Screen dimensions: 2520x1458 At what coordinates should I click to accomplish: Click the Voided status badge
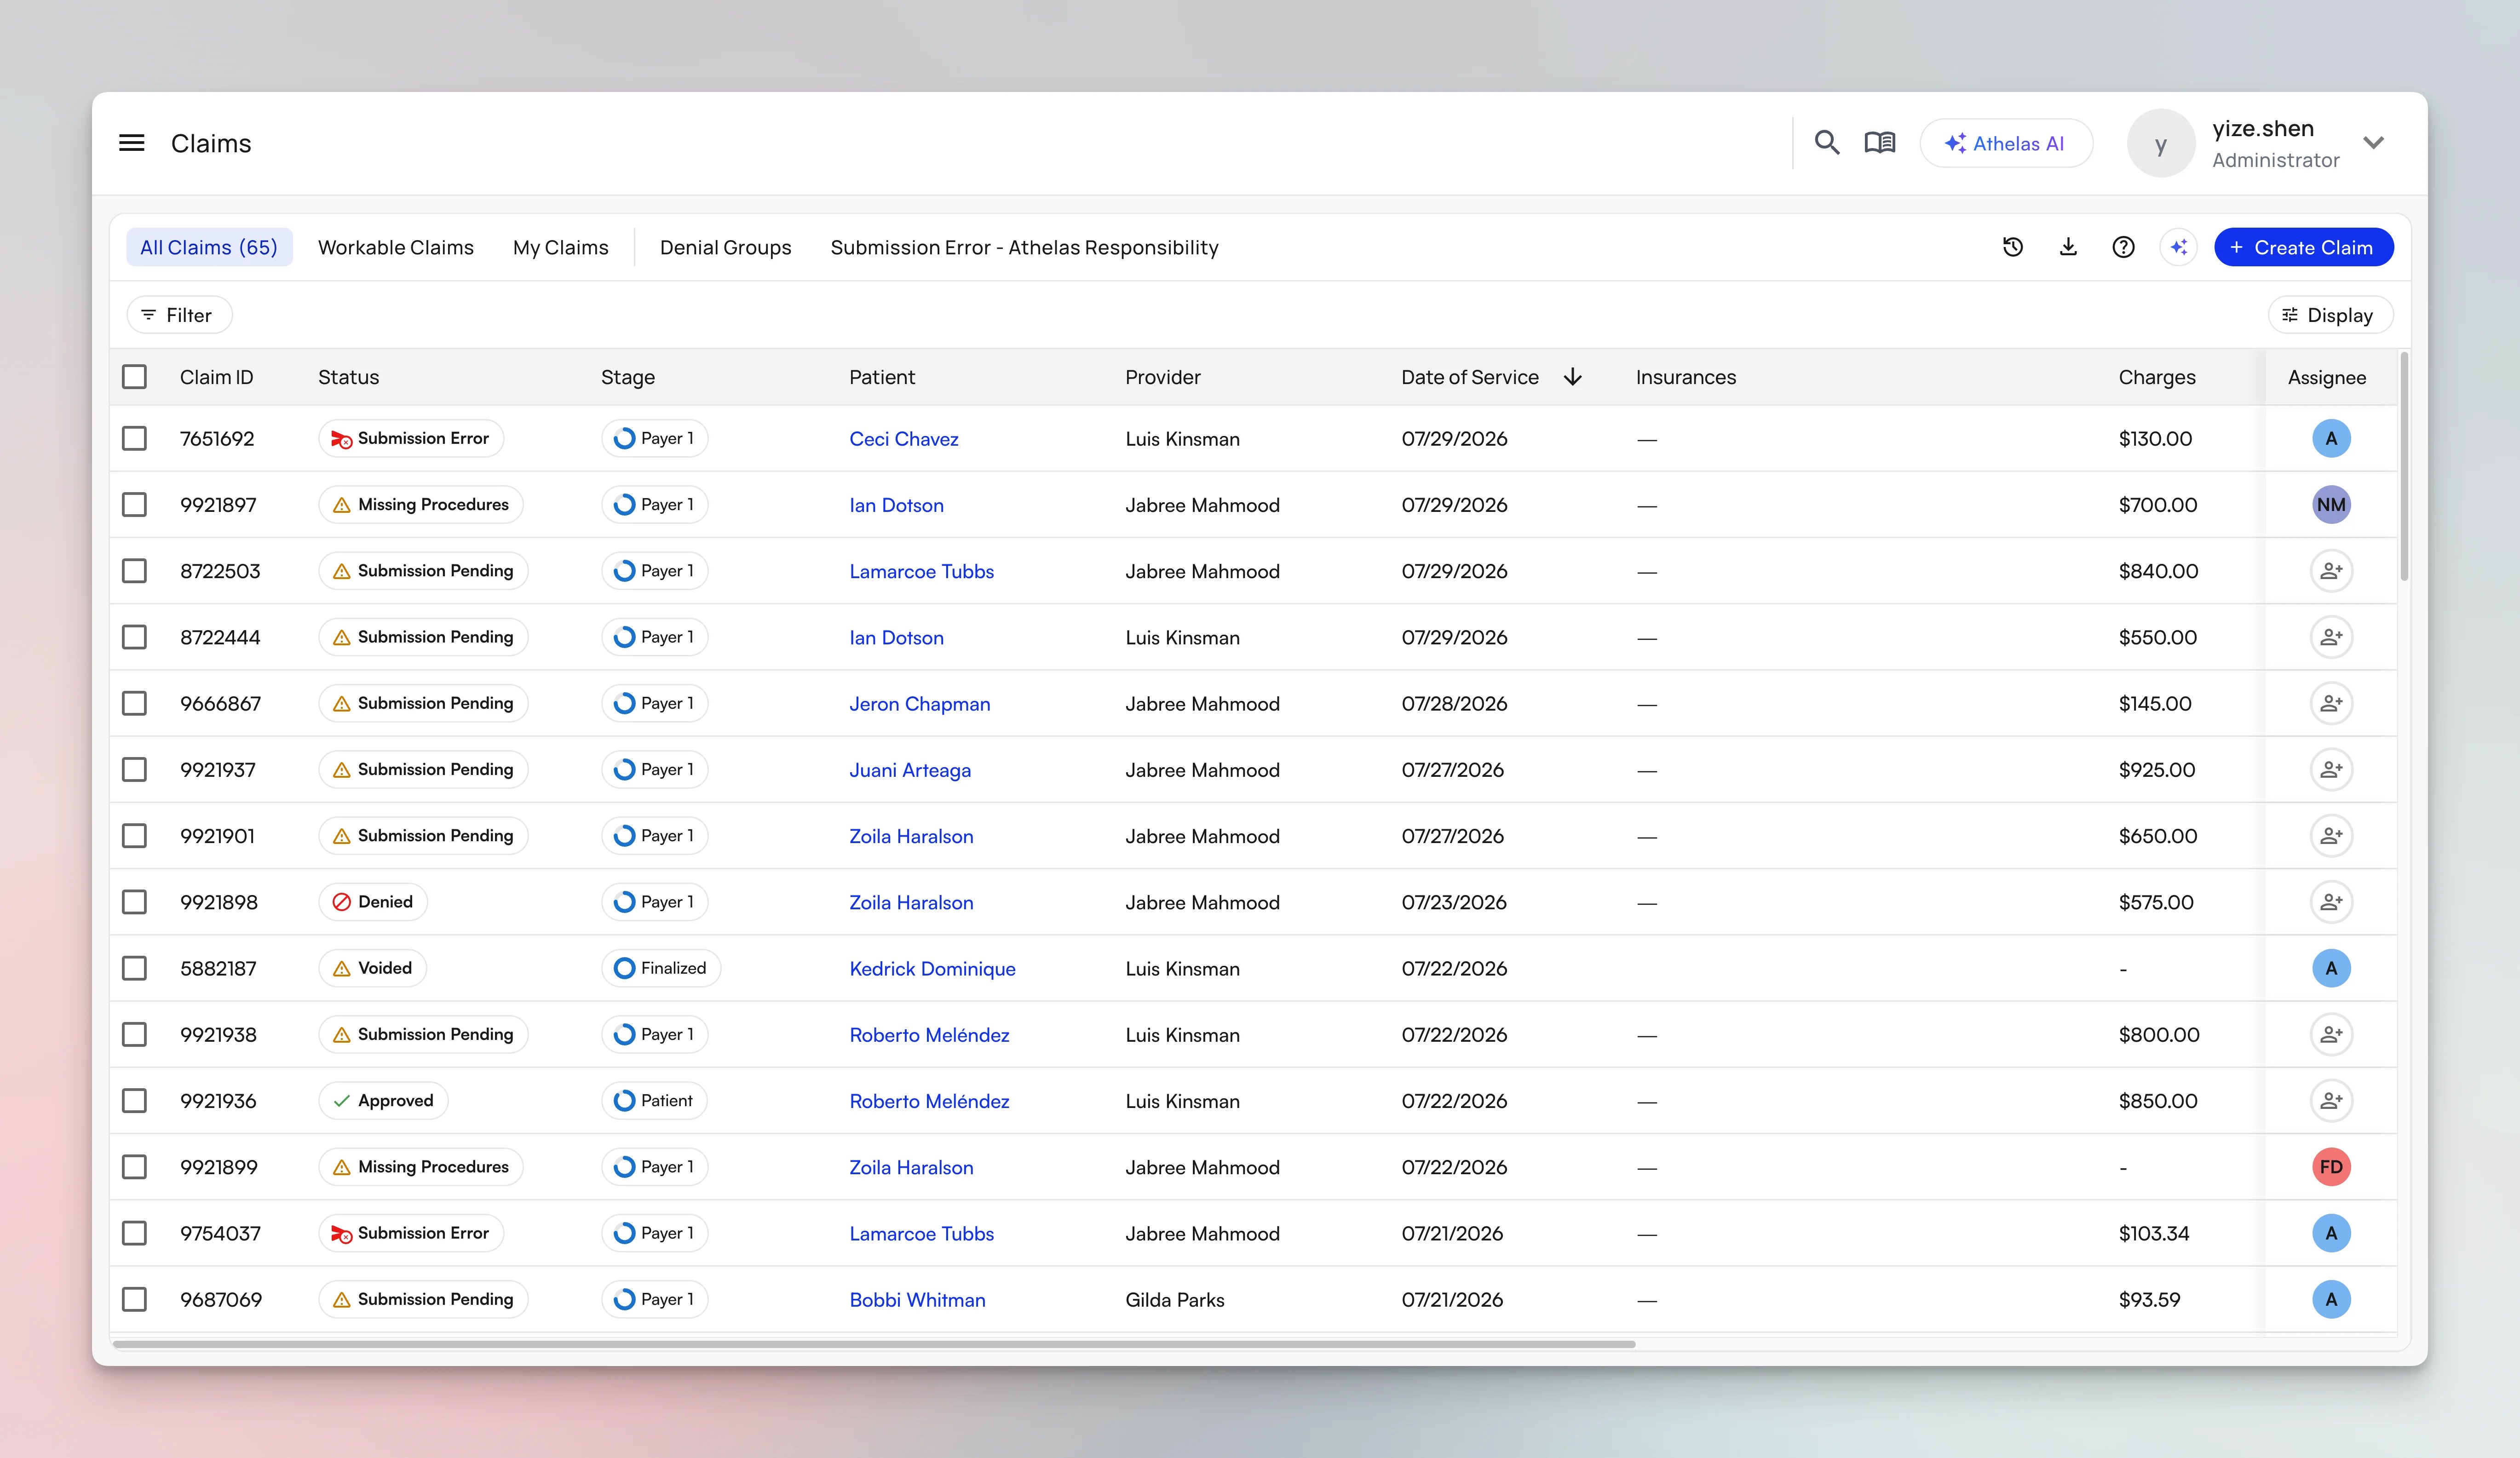(373, 968)
